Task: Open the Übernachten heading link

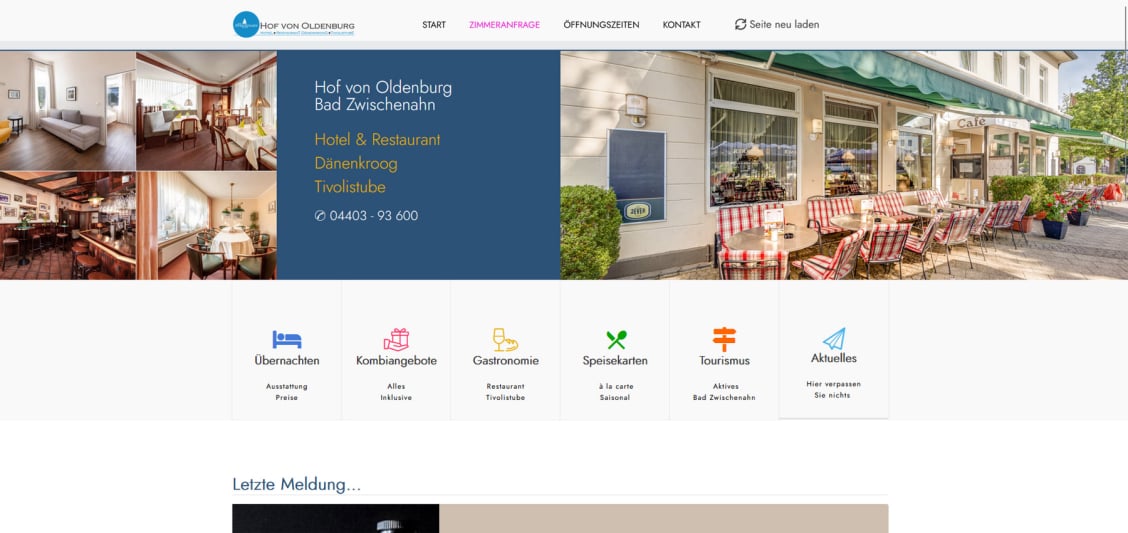Action: tap(287, 361)
